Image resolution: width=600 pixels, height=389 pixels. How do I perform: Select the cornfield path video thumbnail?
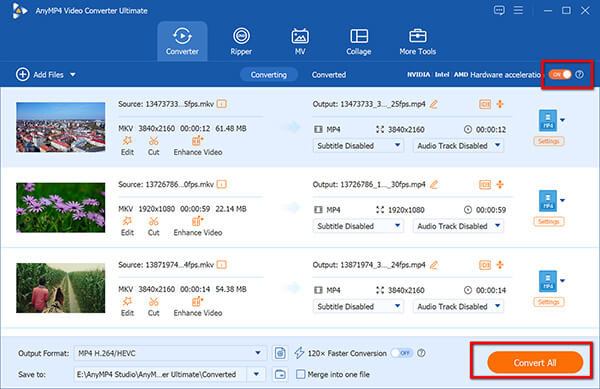(60, 288)
